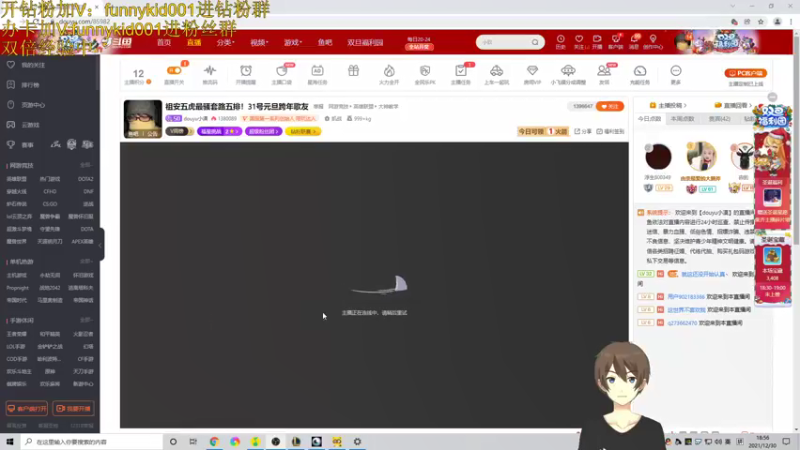This screenshot has width=800, height=450.
Task: Expand 全部 beside 网游竞技 section
Action: coord(85,165)
